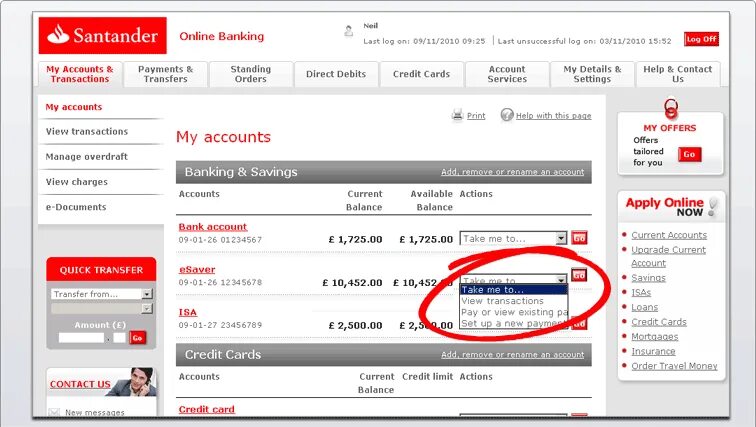Click My Offers Go button

pyautogui.click(x=689, y=154)
